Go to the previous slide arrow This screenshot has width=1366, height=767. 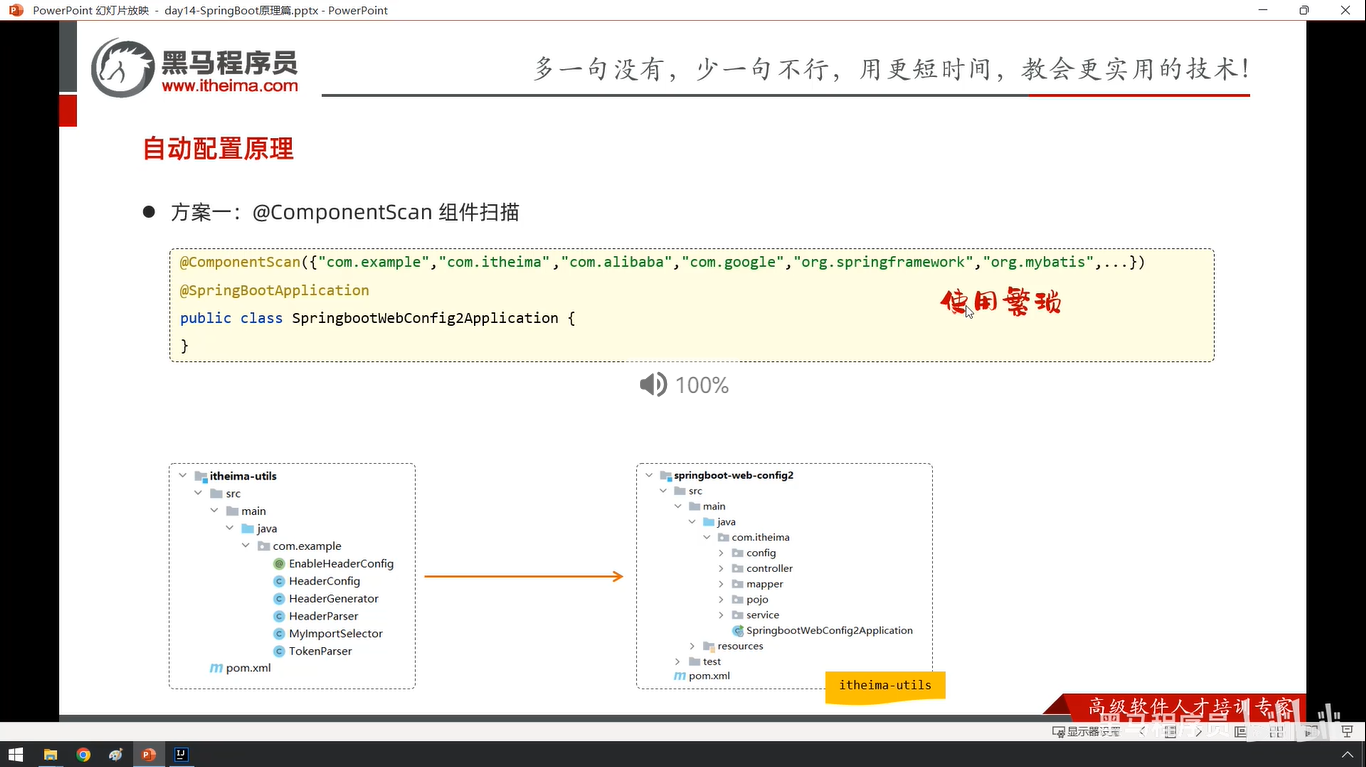click(1142, 731)
